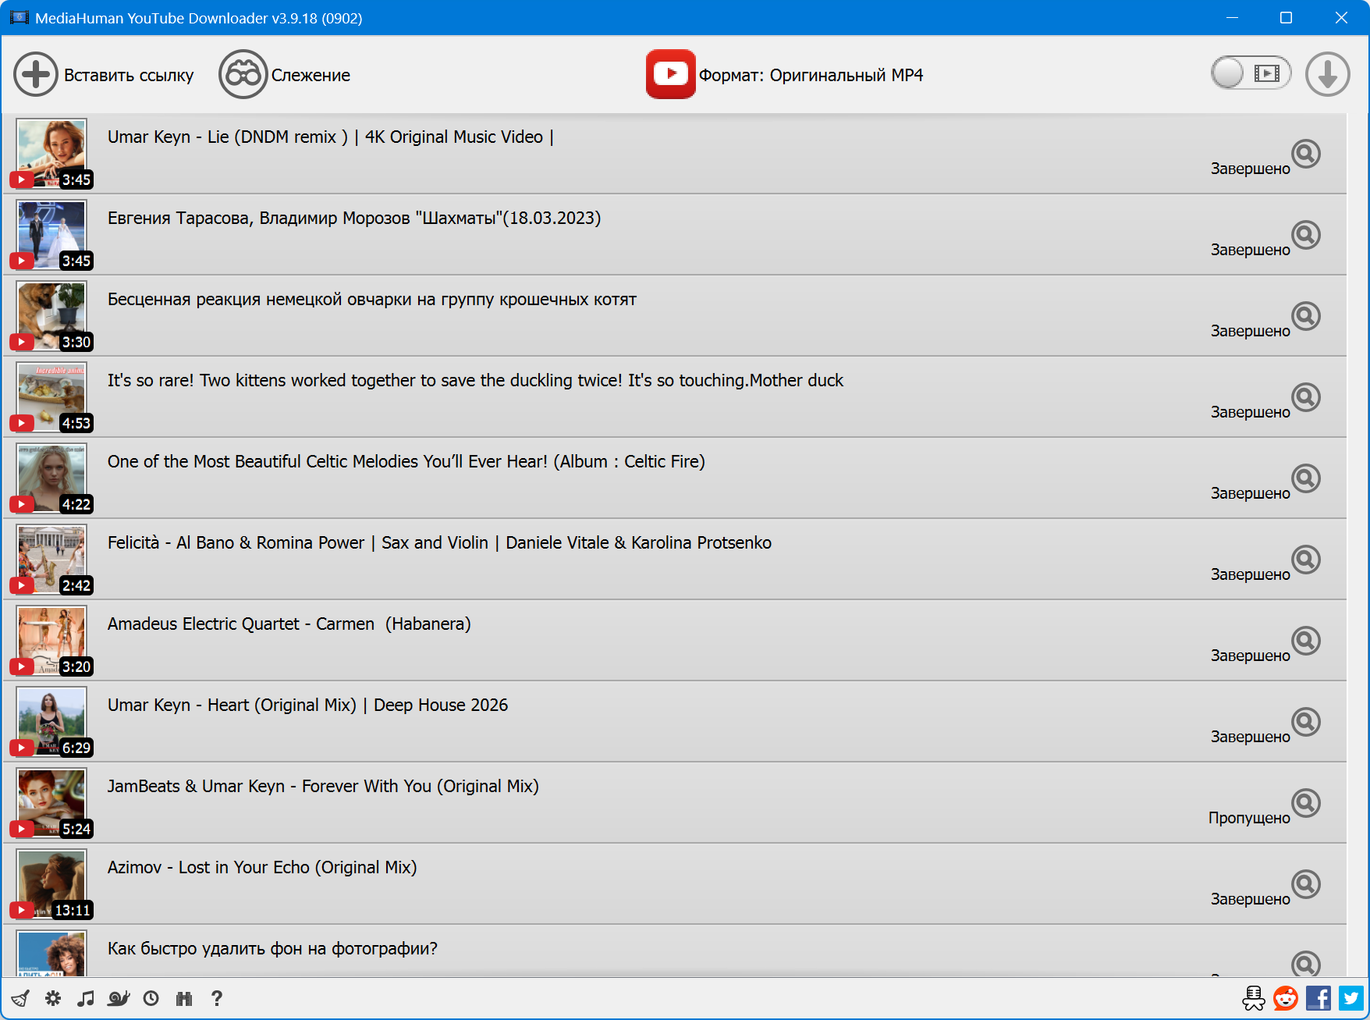Open the Слежение binoculars icon in toolbar
This screenshot has height=1020, width=1370.
243,75
